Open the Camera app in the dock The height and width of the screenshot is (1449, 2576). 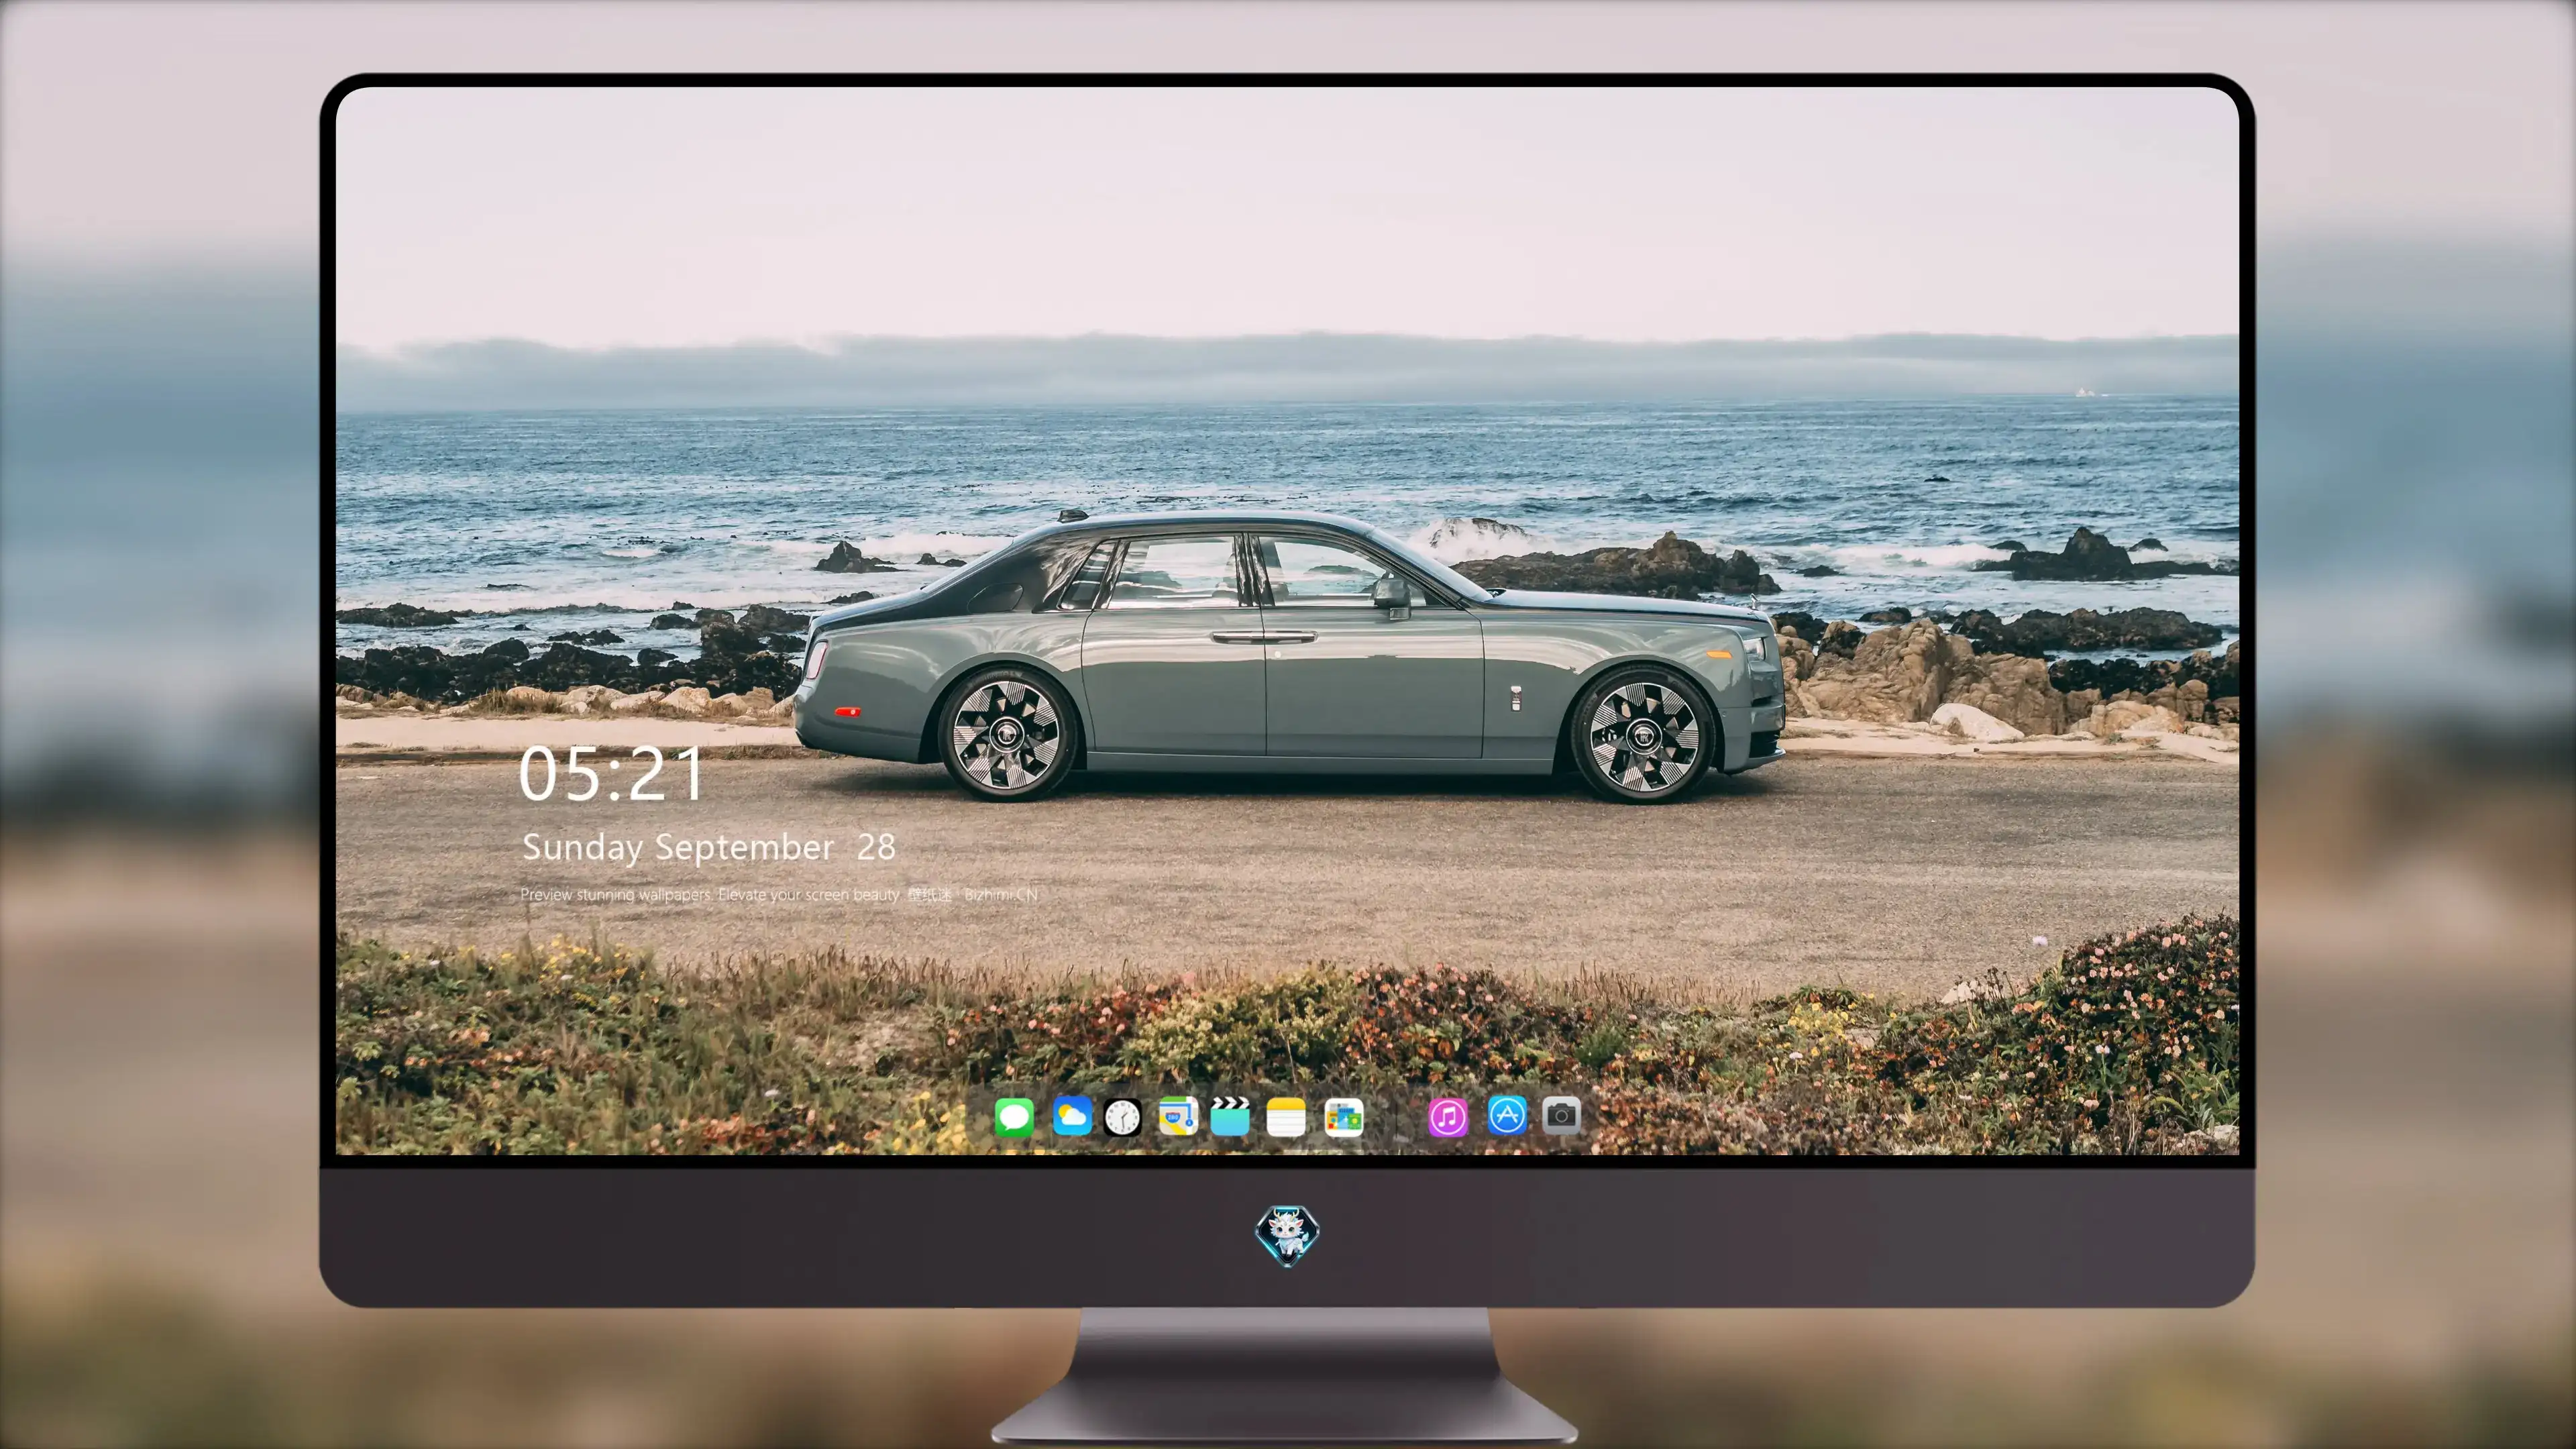click(1561, 1115)
